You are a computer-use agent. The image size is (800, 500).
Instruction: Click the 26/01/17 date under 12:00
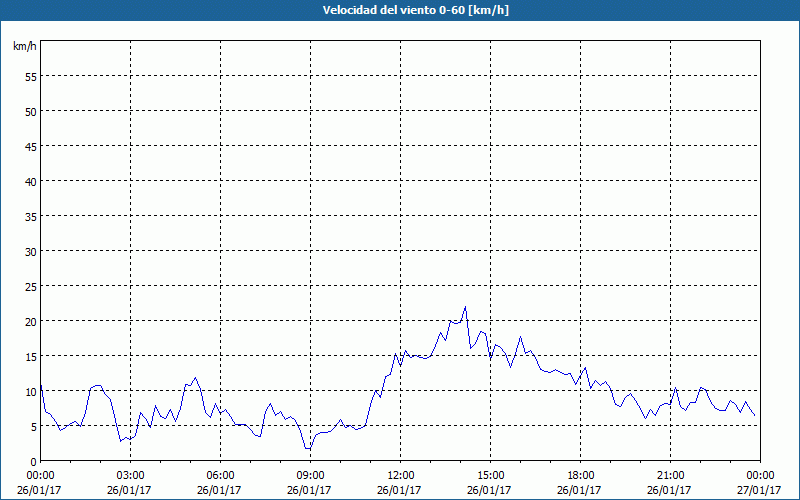point(399,490)
